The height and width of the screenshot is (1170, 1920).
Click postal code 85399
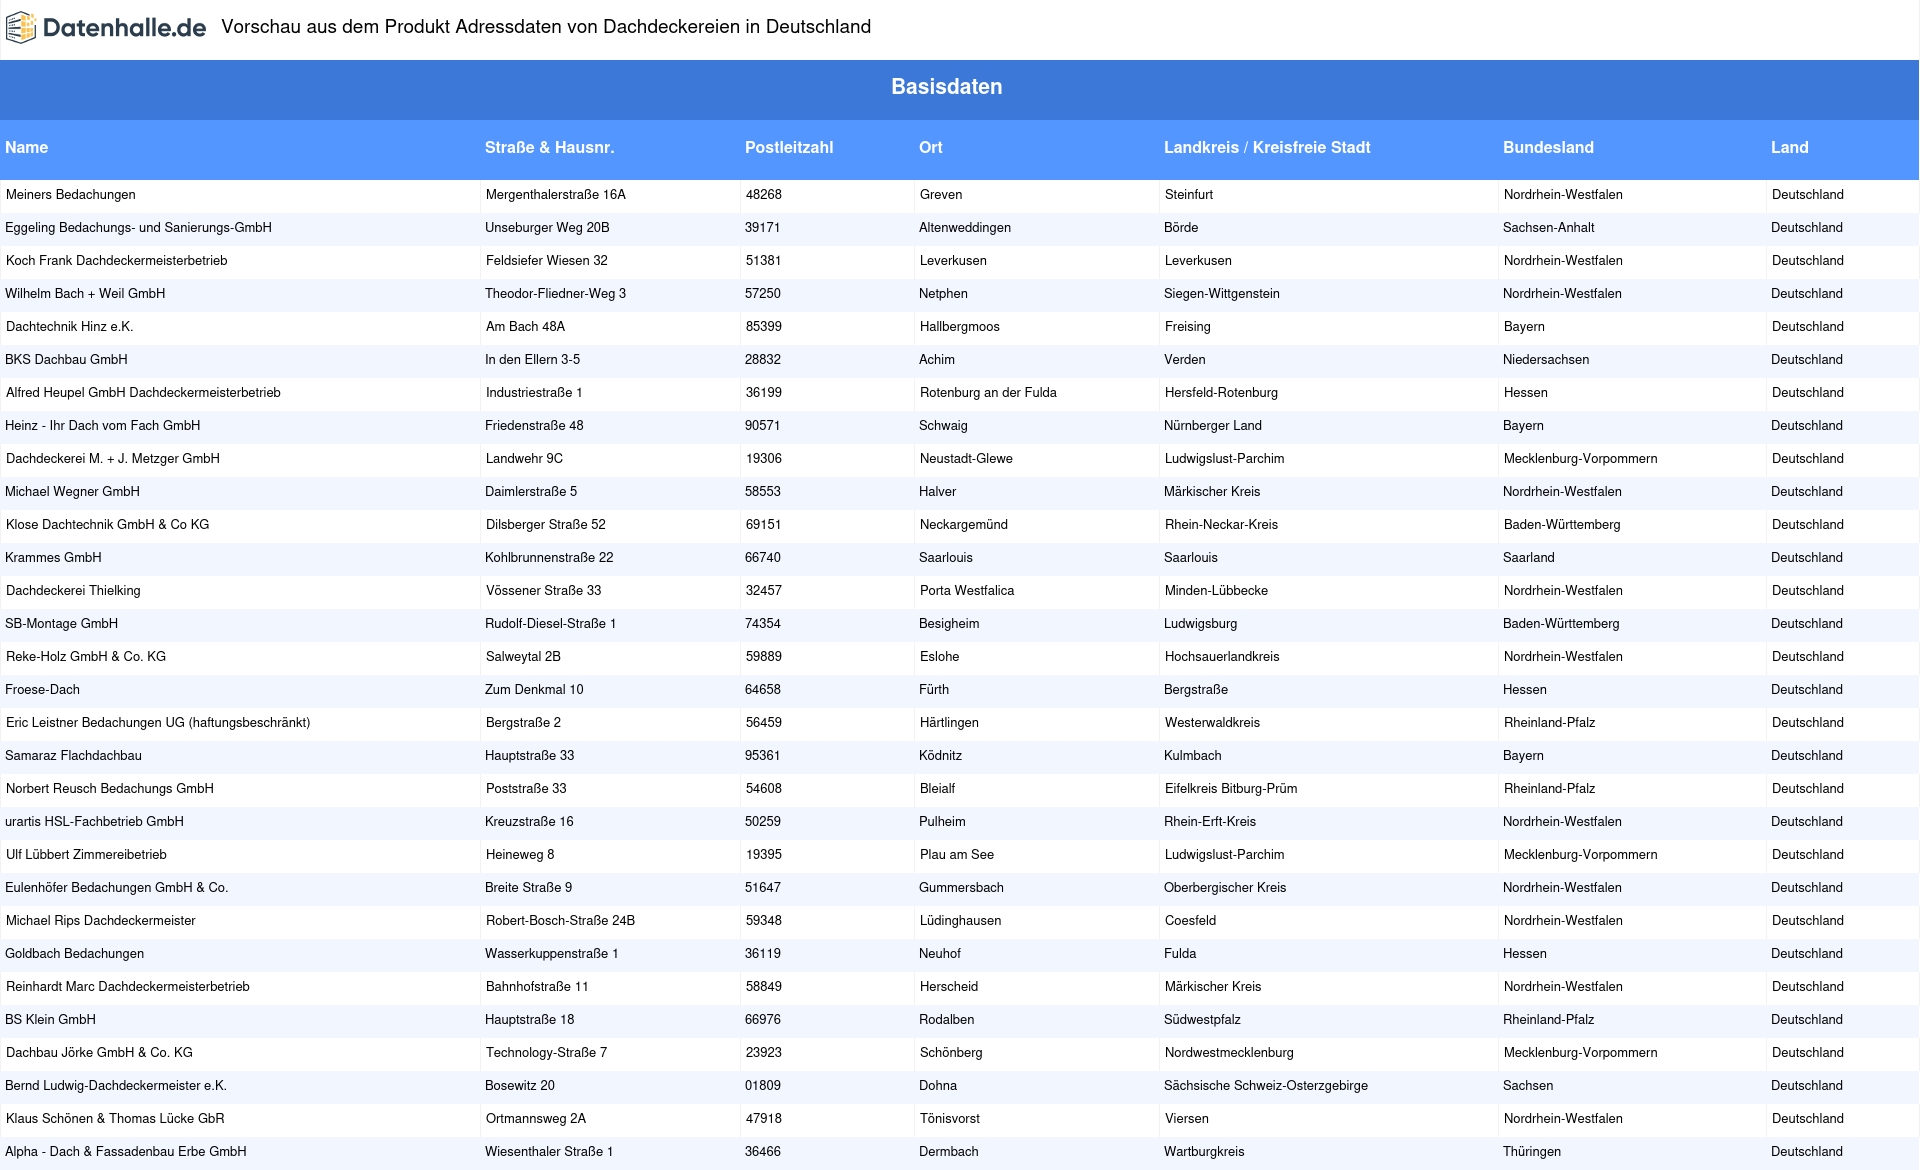coord(764,327)
